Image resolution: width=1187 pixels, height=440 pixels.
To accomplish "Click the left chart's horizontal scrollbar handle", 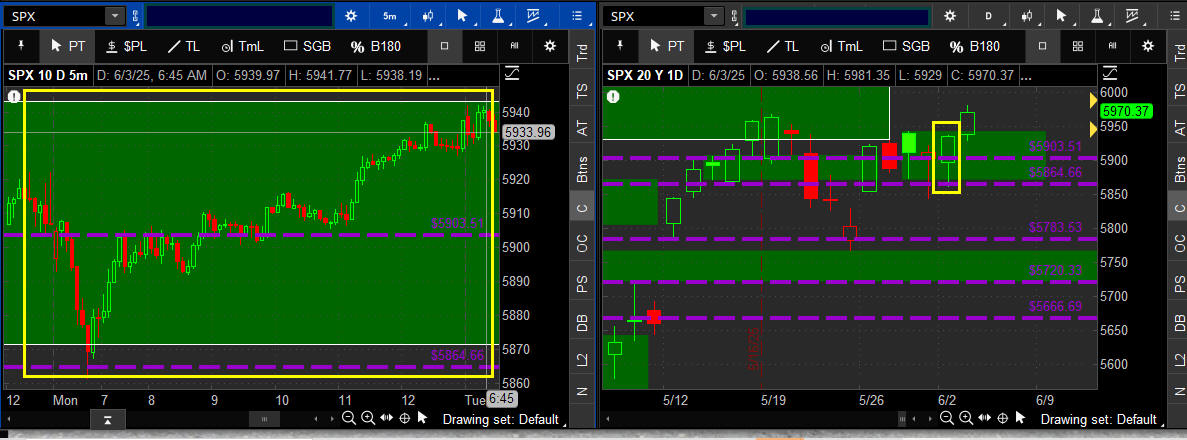I will point(264,418).
